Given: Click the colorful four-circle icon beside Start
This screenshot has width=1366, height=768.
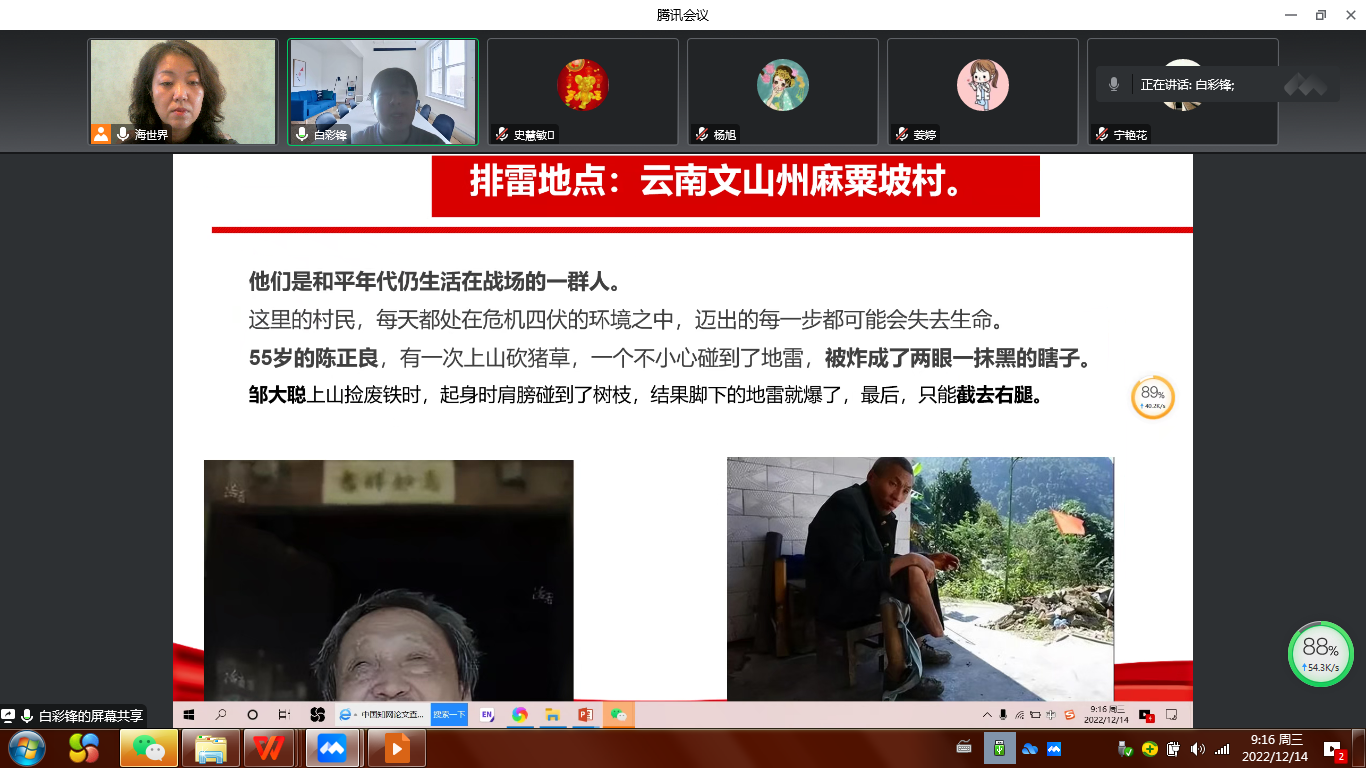Looking at the screenshot, I should (x=84, y=748).
